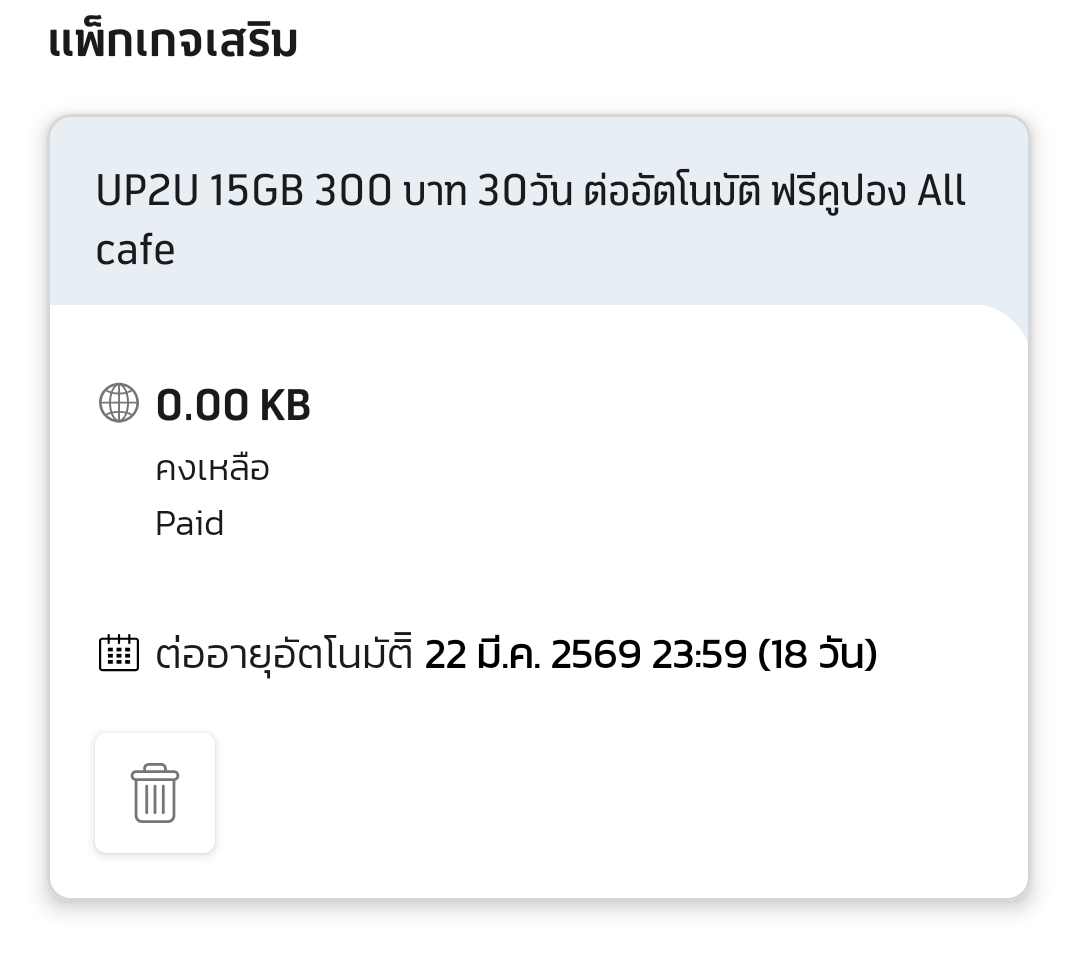1079x961 pixels.
Task: Click the 'UP2U' name in package title
Action: 148,192
